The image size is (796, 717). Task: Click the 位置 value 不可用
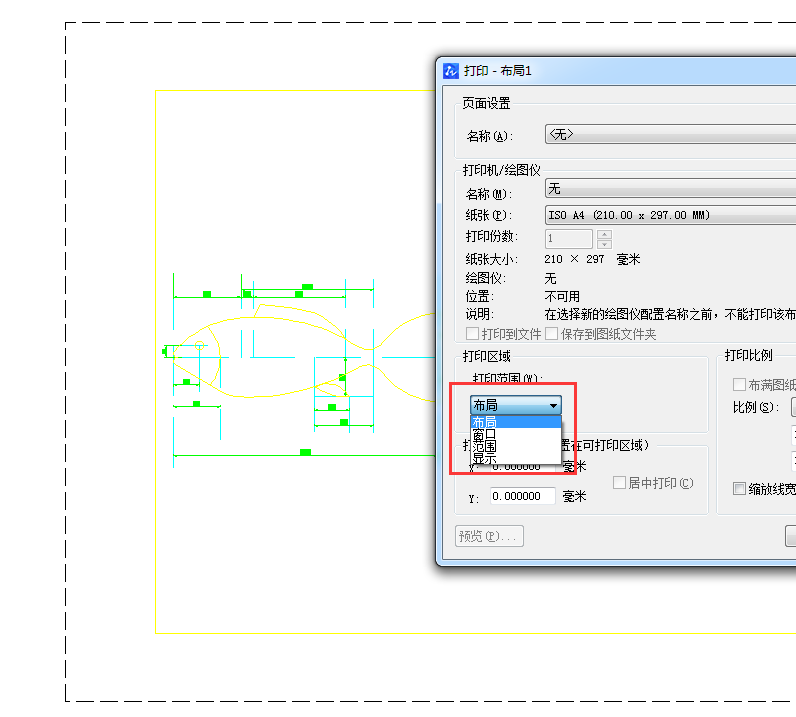(562, 296)
